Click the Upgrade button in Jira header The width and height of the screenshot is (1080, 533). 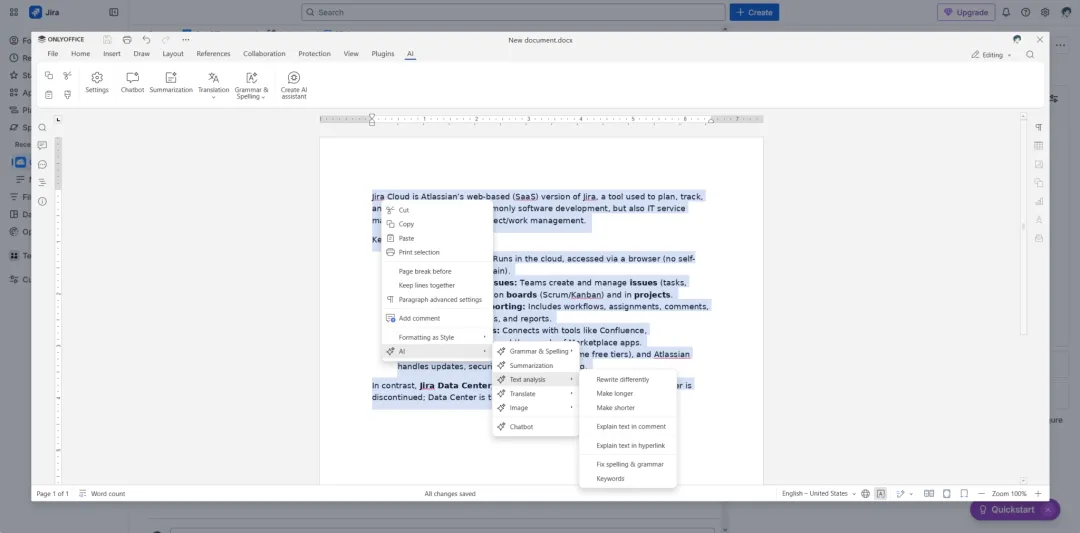pyautogui.click(x=966, y=12)
